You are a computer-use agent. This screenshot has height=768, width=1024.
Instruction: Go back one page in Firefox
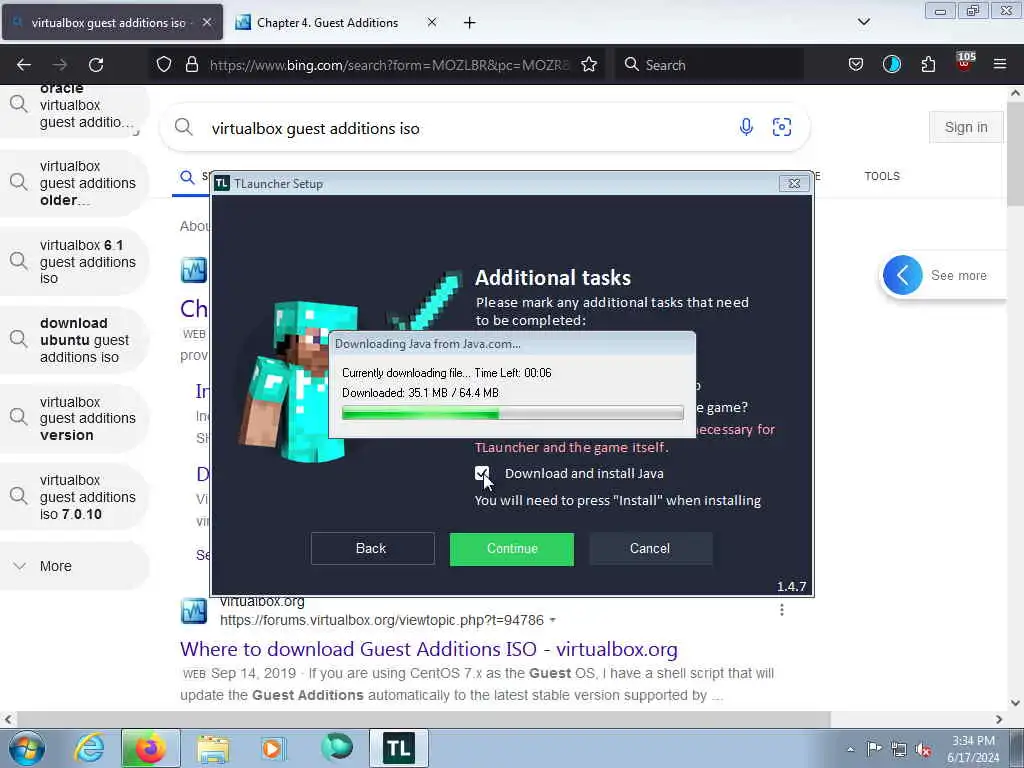[x=24, y=65]
